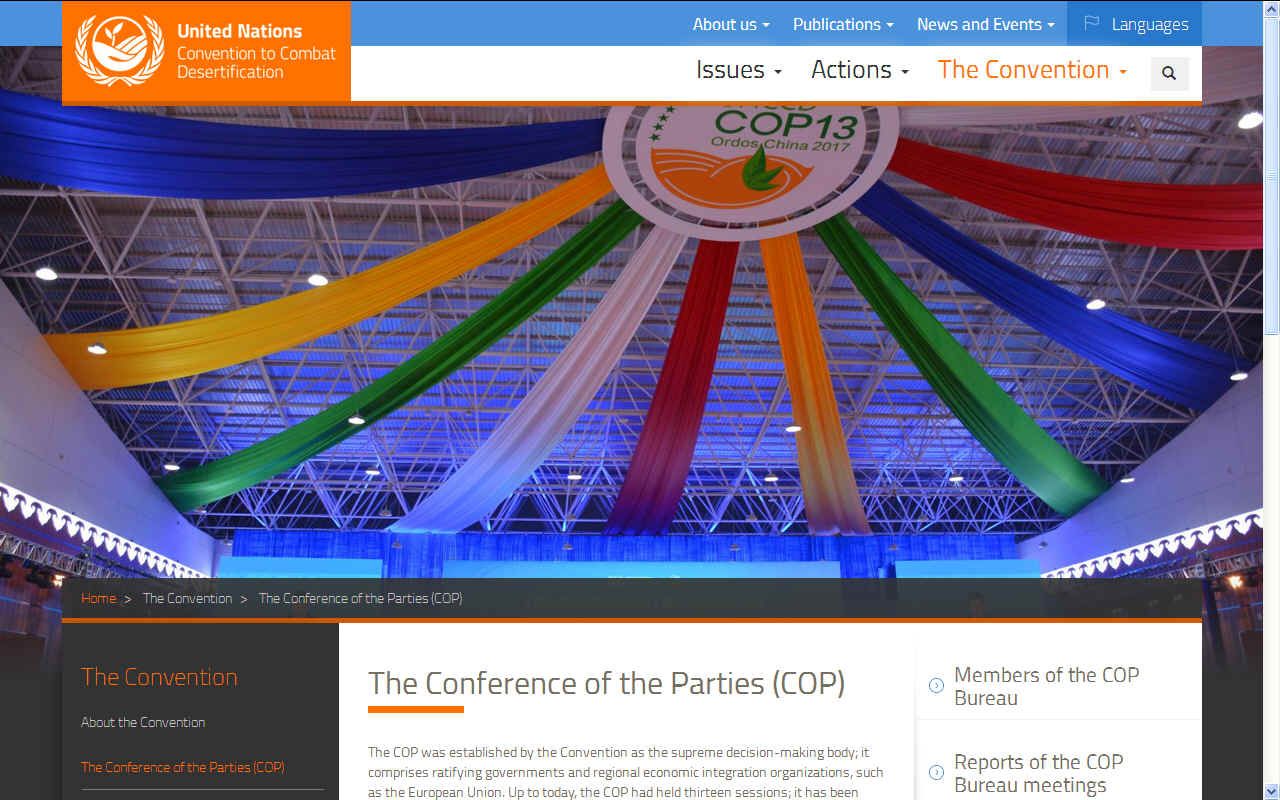Click The Conference of the Parties (COP) page heading
The height and width of the screenshot is (800, 1280).
(607, 683)
